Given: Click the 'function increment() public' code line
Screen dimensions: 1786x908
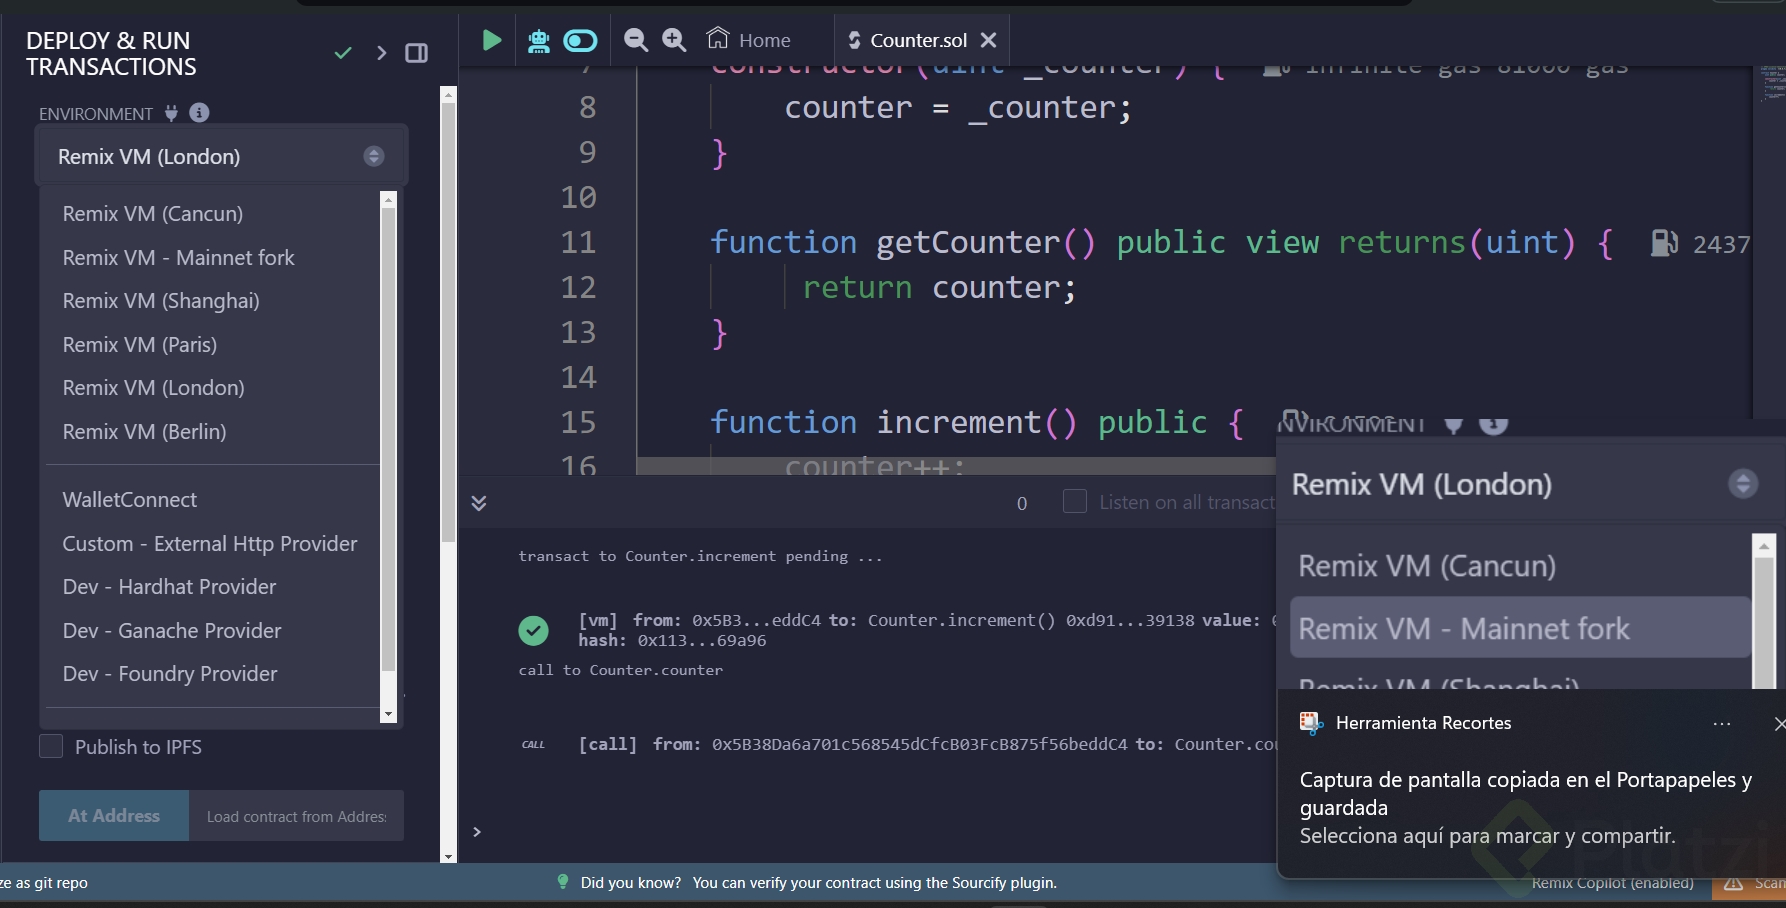Looking at the screenshot, I should [977, 423].
